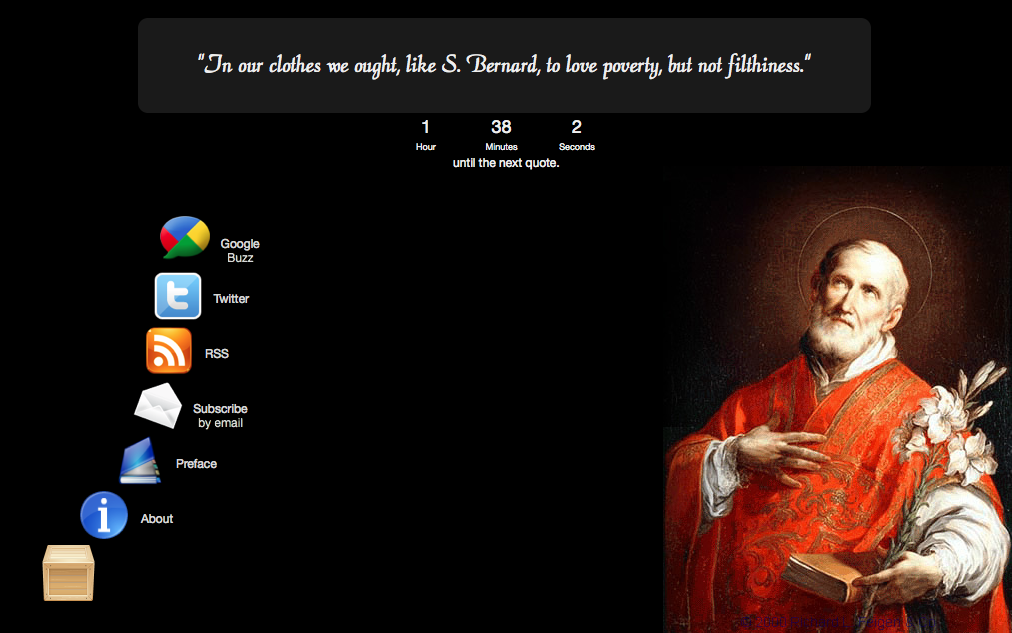The width and height of the screenshot is (1012, 633).
Task: Open the Google Buzz speech-bubble icon
Action: 185,237
